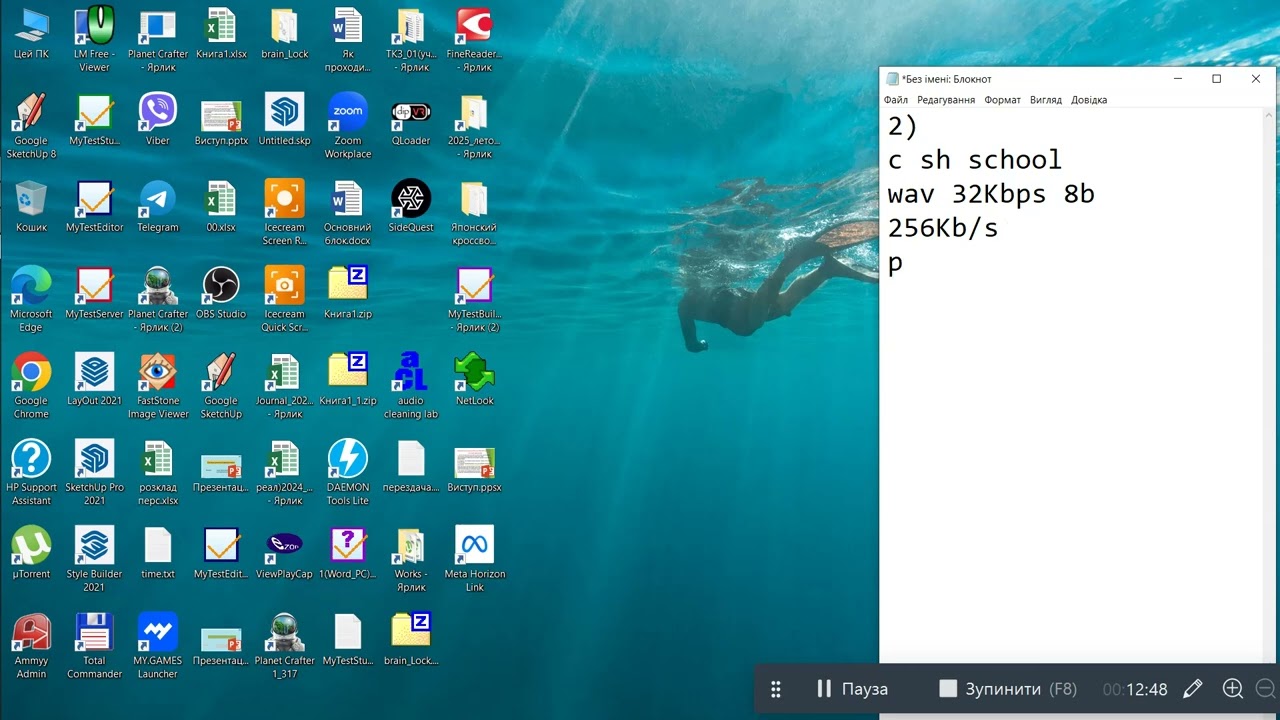Select the Книга1.xlsx file icon
This screenshot has height=720, width=1280.
pos(221,32)
